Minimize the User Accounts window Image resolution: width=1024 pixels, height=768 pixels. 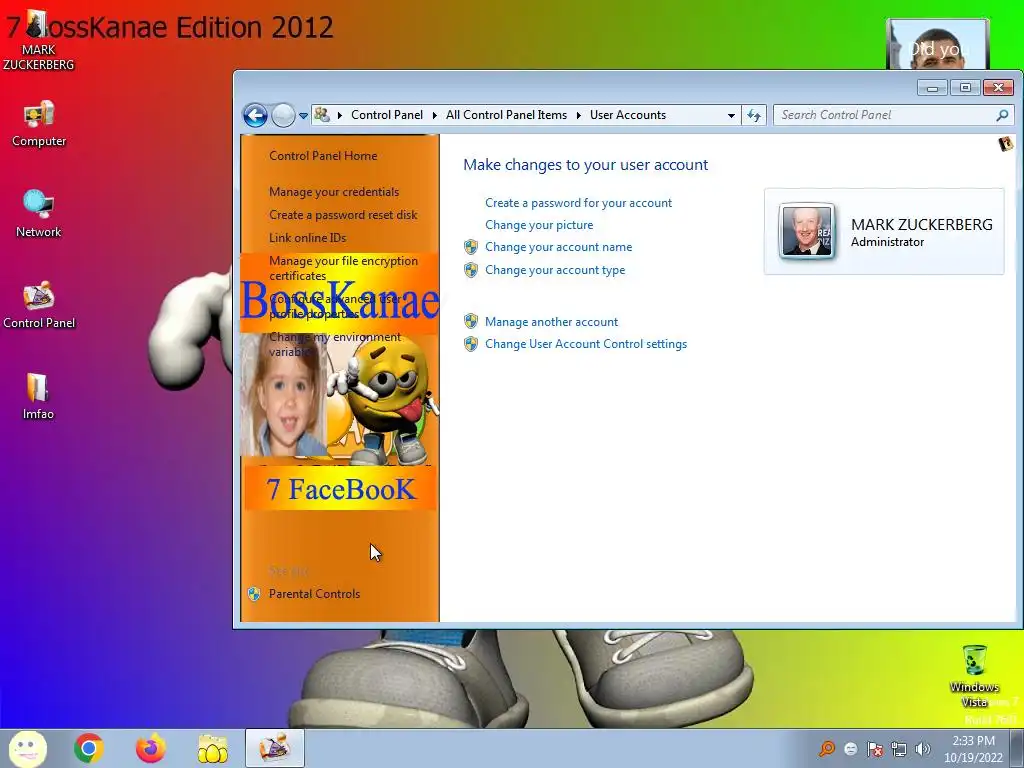pos(932,88)
